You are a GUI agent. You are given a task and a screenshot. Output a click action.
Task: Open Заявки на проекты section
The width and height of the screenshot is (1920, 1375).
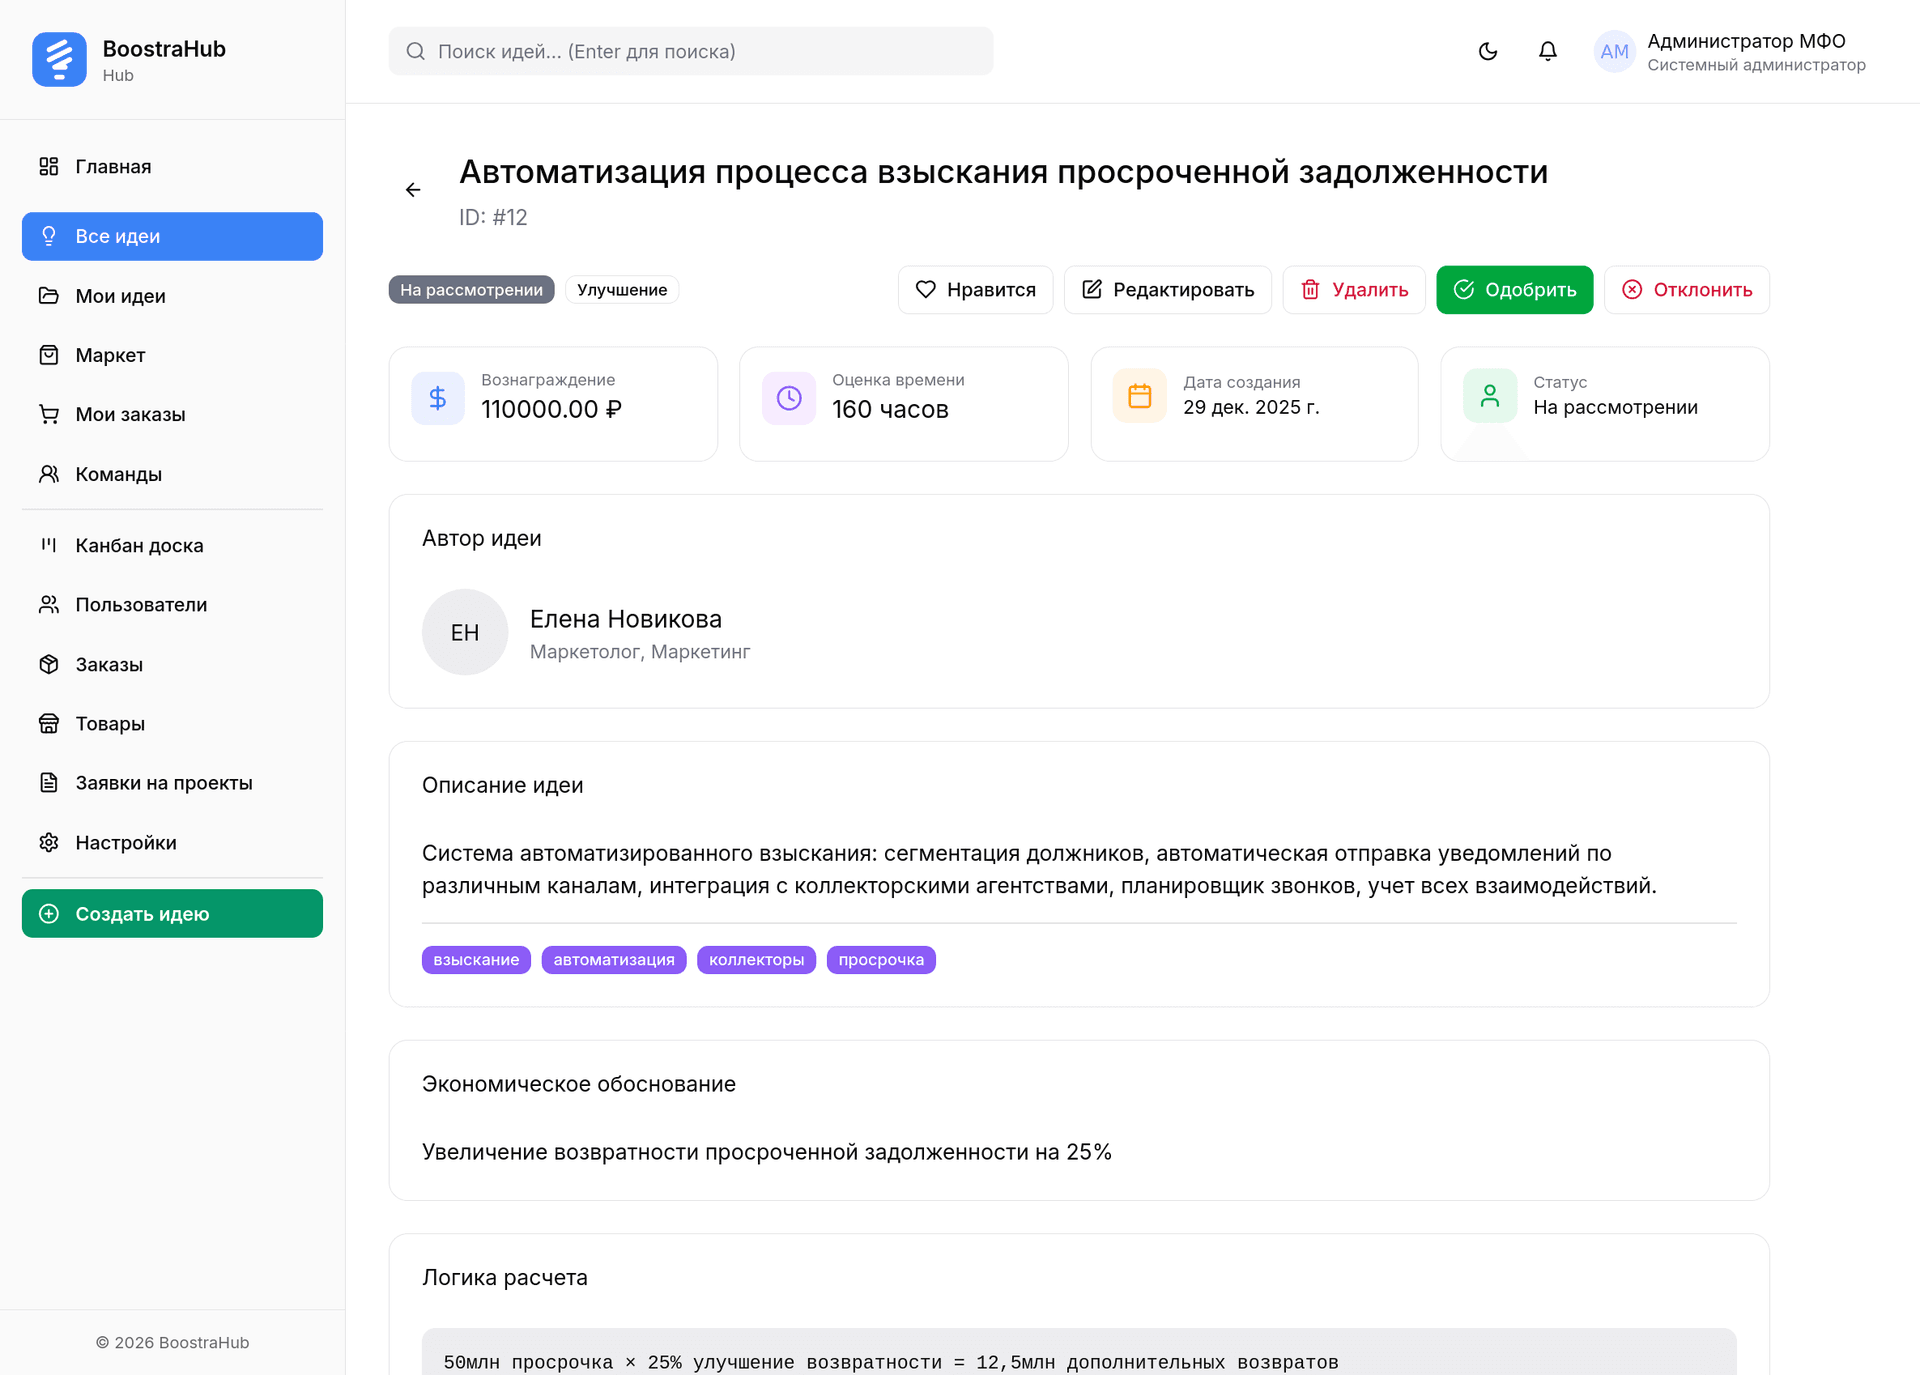163,782
